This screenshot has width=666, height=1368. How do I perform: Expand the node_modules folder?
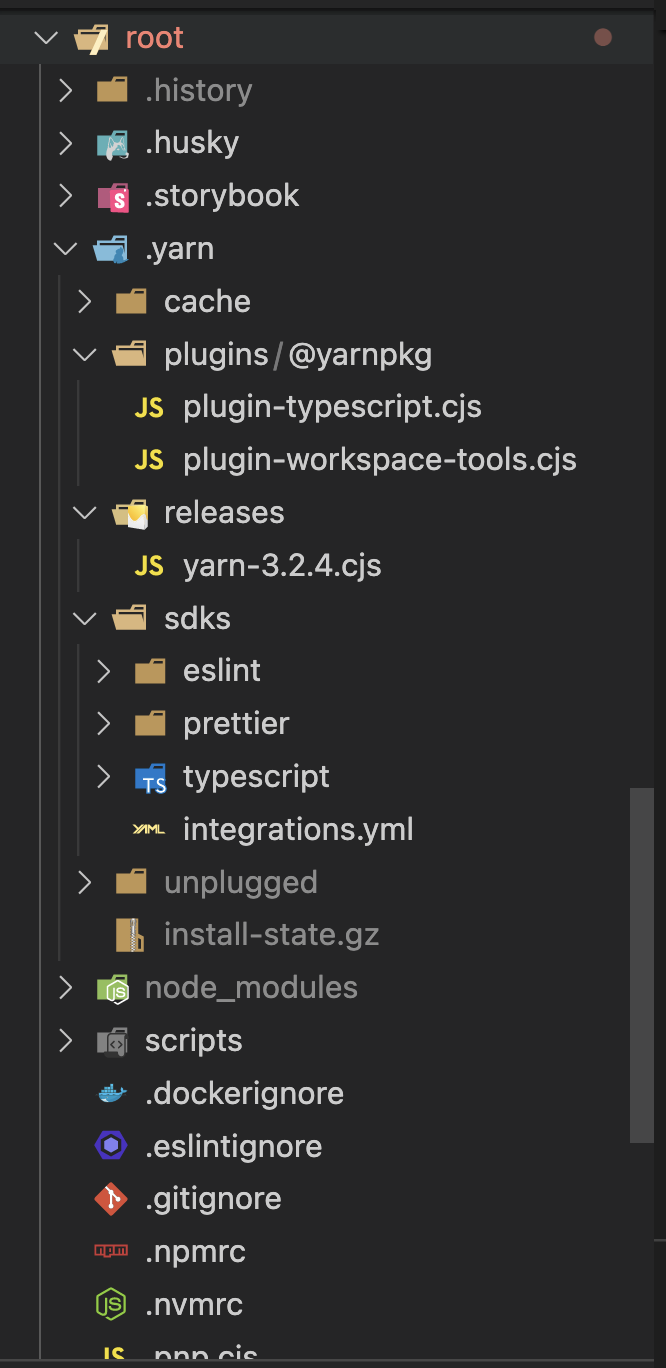64,987
